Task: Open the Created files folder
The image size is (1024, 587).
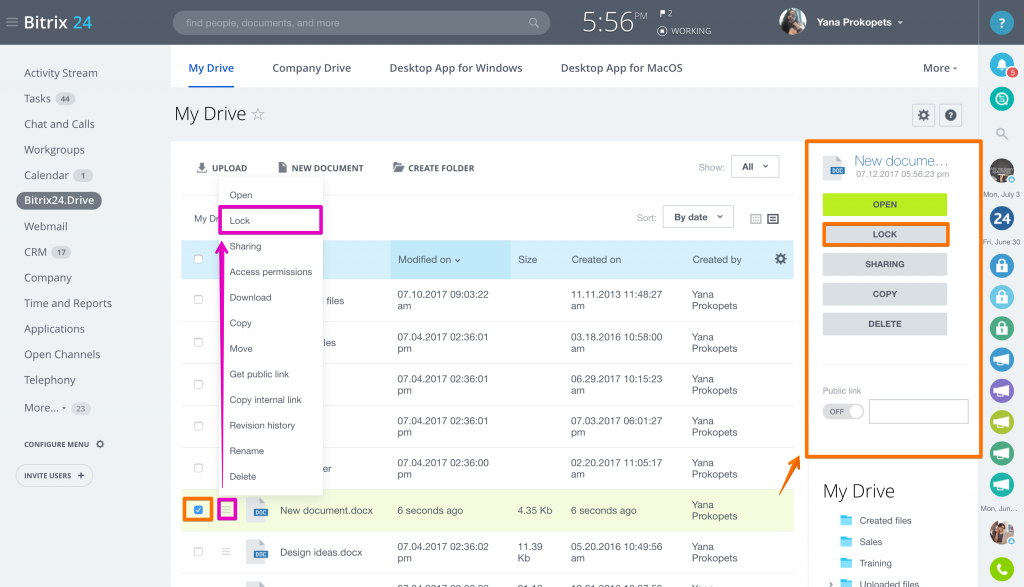Action: point(885,520)
